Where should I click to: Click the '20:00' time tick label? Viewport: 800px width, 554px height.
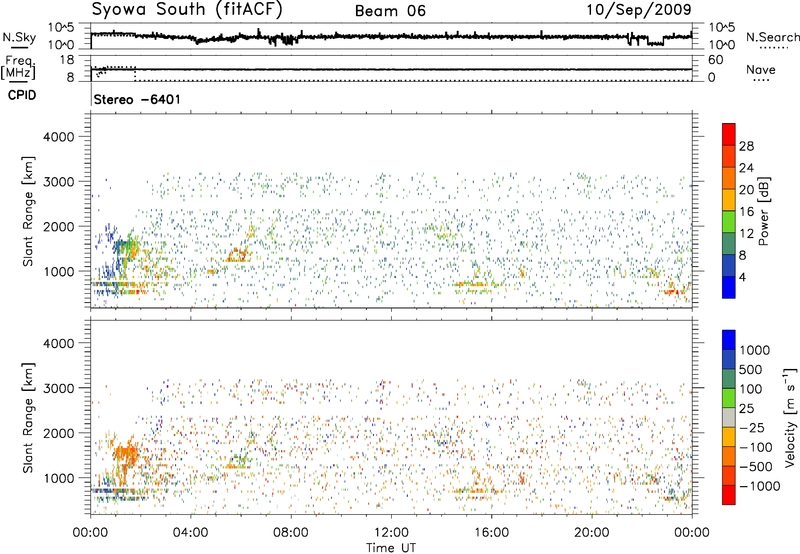[592, 533]
